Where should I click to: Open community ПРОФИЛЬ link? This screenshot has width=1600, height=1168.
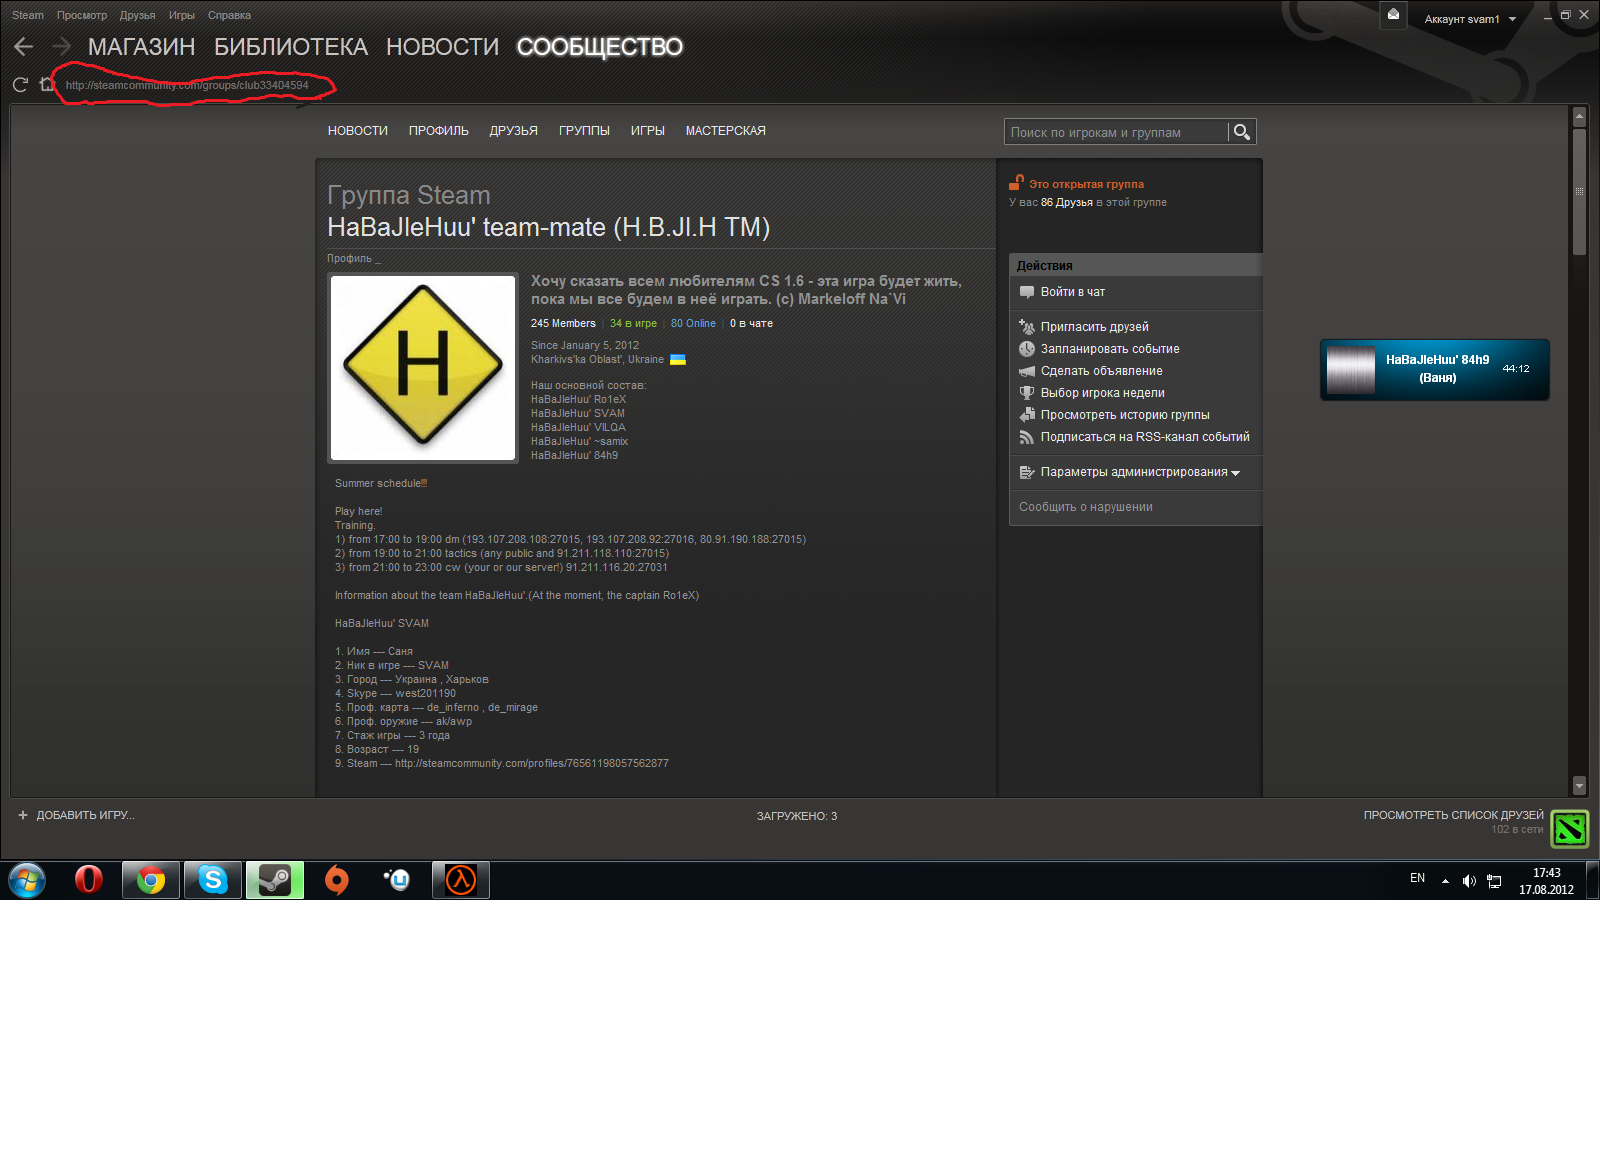click(x=439, y=131)
